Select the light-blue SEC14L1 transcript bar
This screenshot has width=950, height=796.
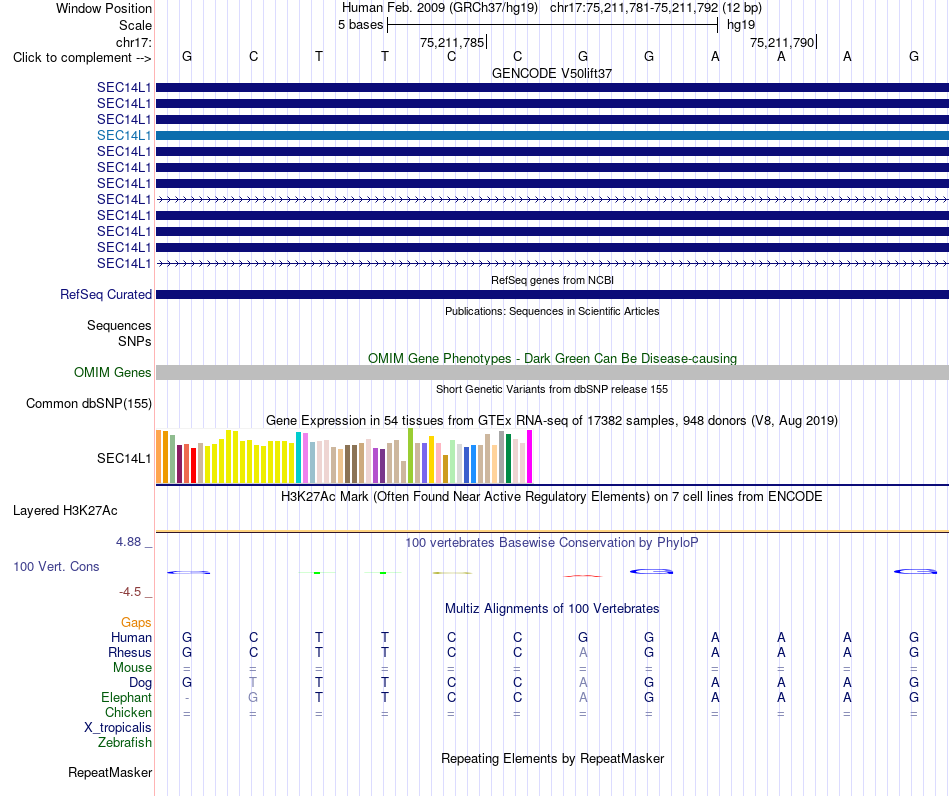coord(553,135)
